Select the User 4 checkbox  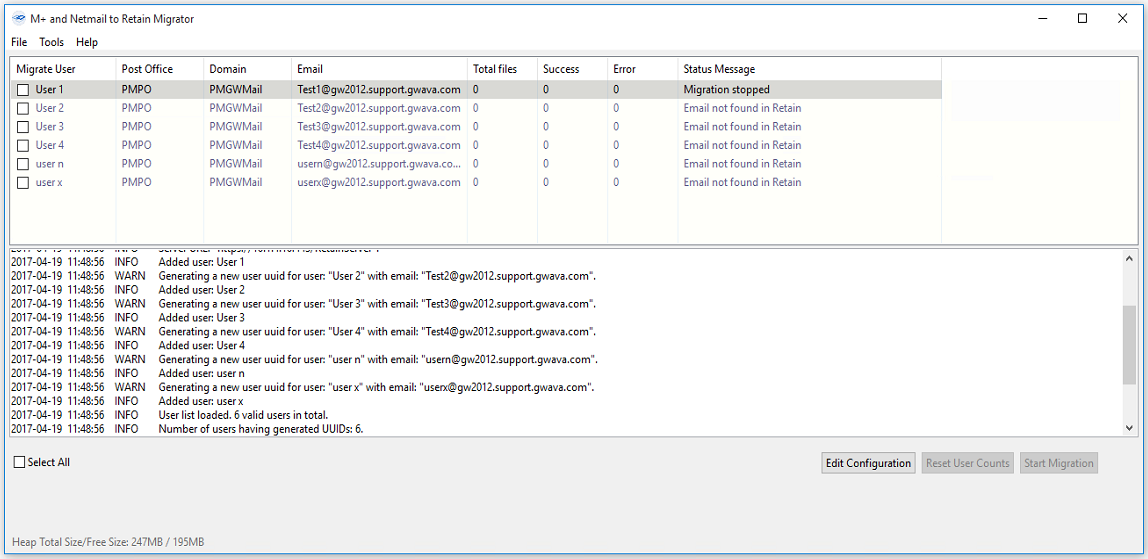coord(23,145)
